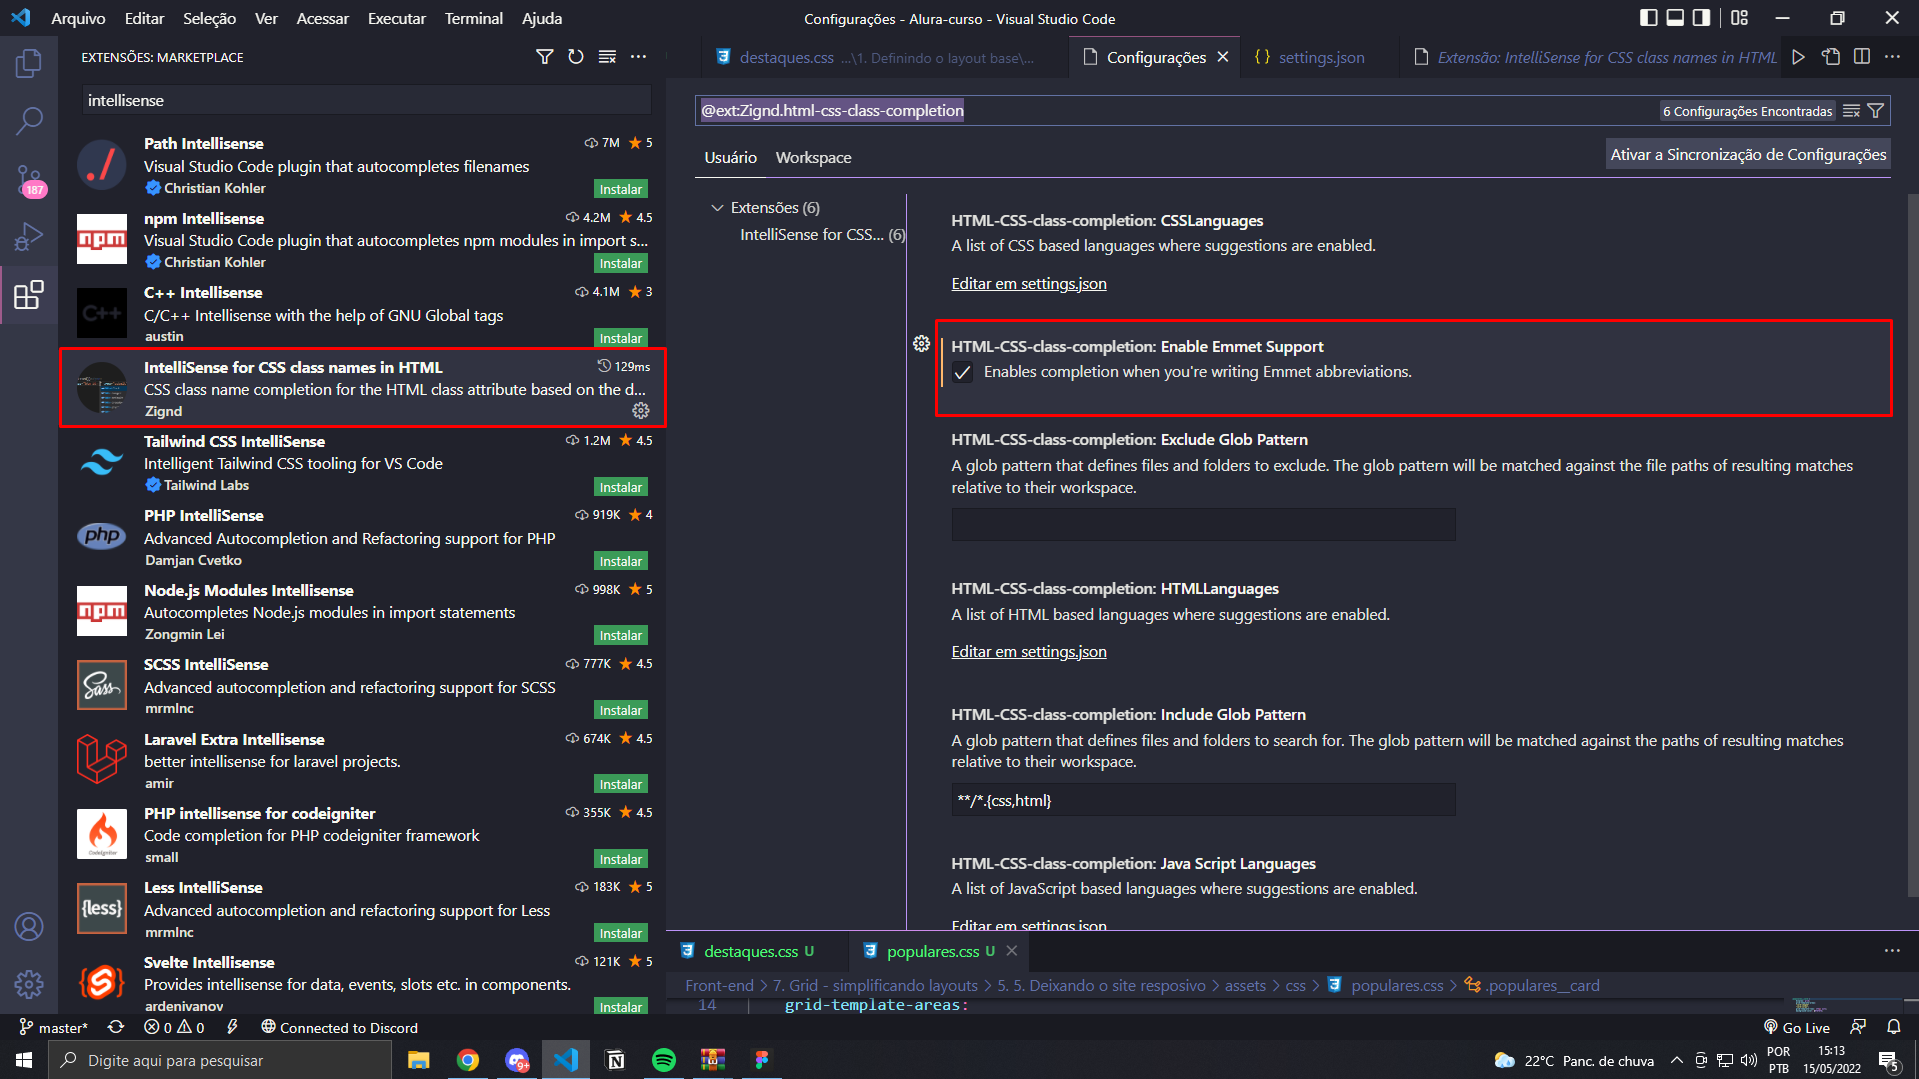Collapse the Extensions (6) settings tree
Viewport: 1919px width, 1079px height.
[x=717, y=208]
